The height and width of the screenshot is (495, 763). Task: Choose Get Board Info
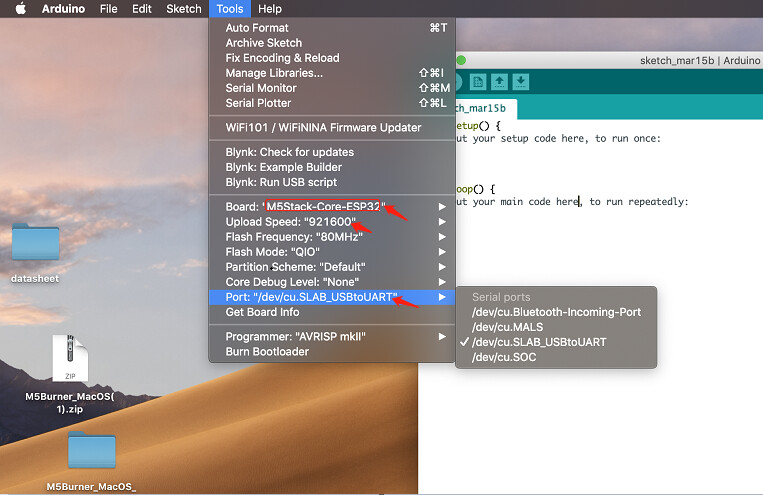(332, 312)
